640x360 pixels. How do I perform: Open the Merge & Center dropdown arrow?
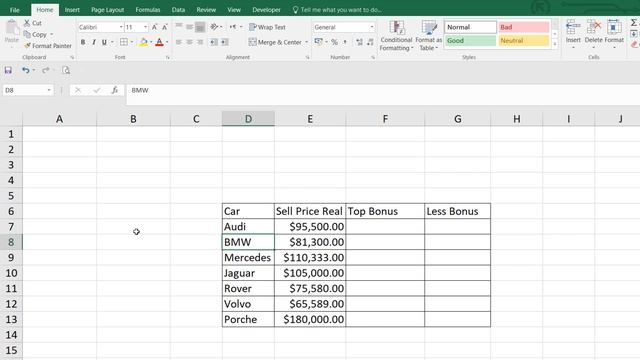pos(307,42)
